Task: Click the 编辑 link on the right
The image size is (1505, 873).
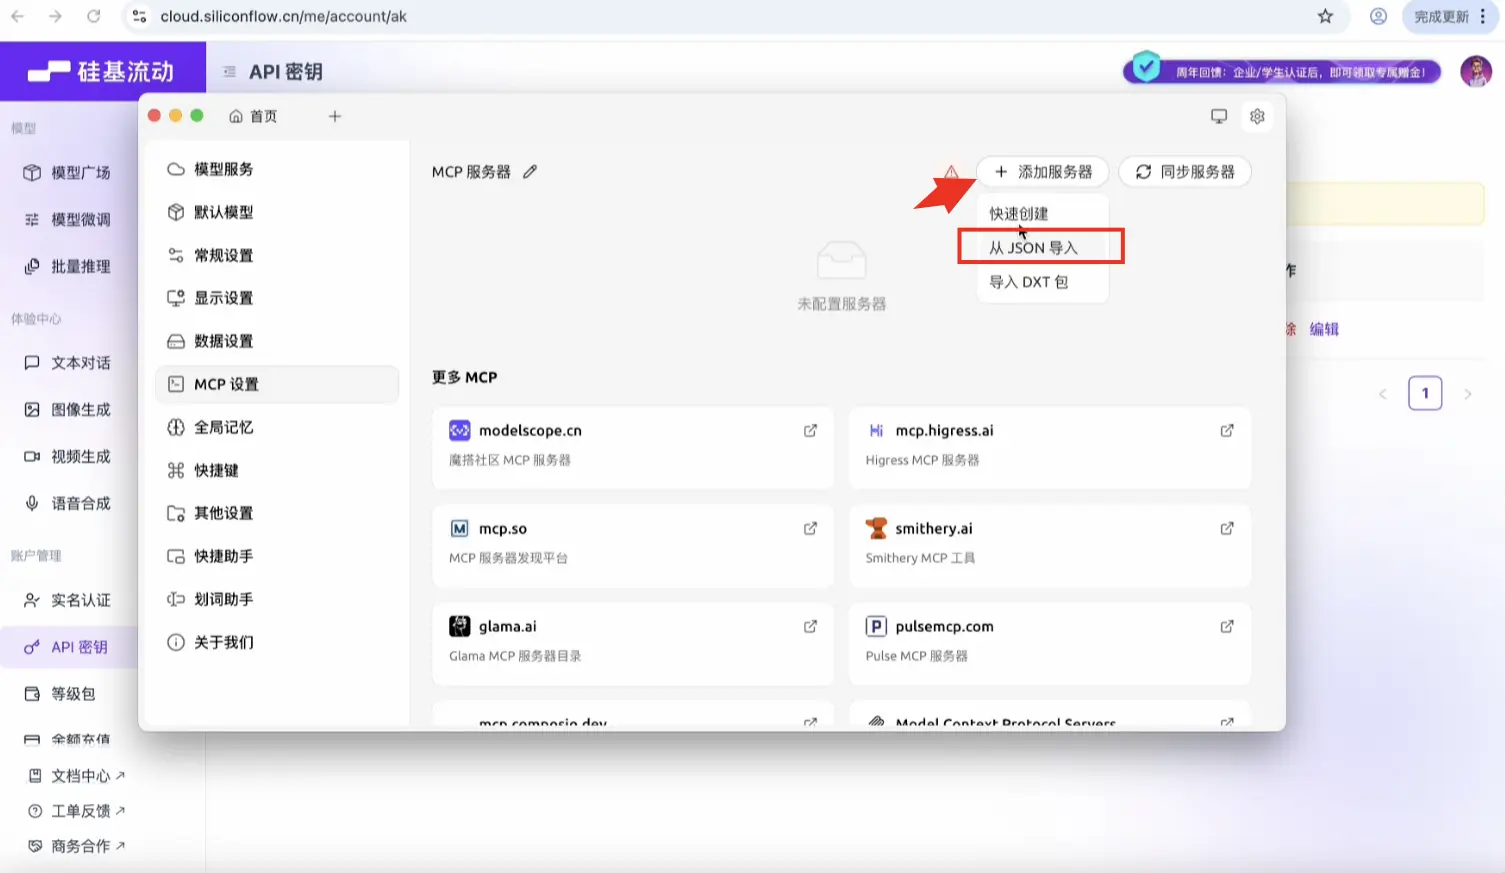Action: pos(1324,329)
